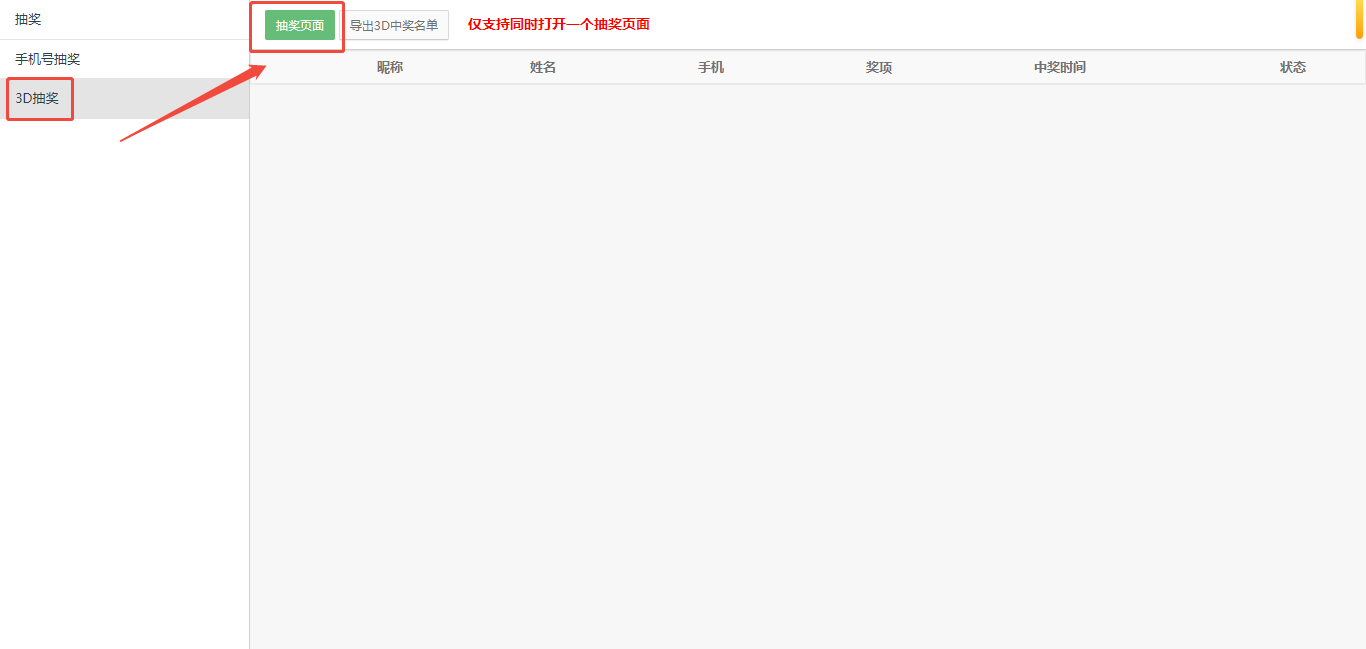Open the 3D抽奖 sidebar item
The height and width of the screenshot is (649, 1366).
(x=38, y=98)
